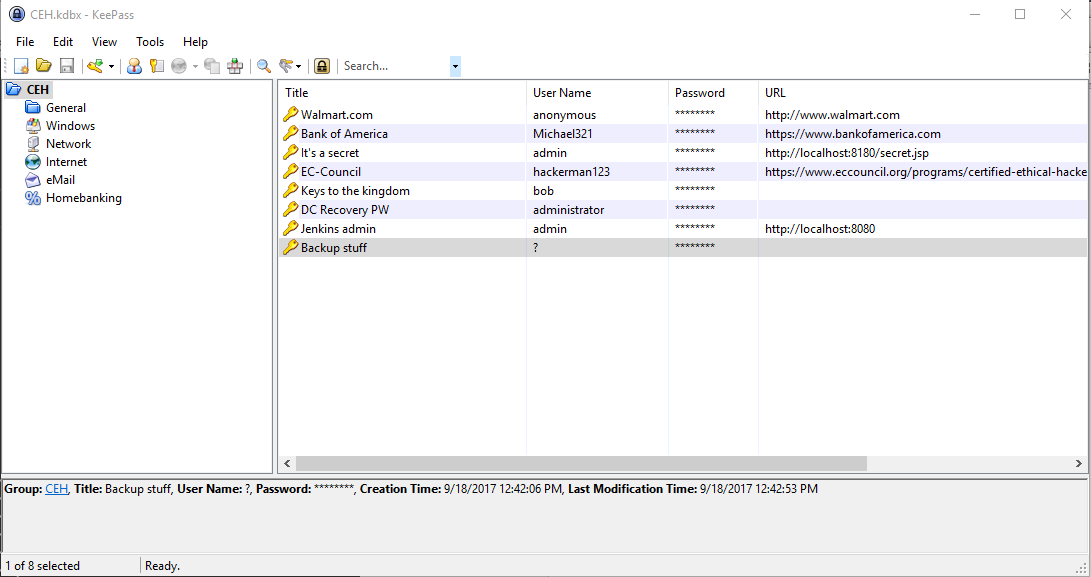Image resolution: width=1091 pixels, height=577 pixels.
Task: Open the Show Entries dropdown arrow
Action: [298, 67]
